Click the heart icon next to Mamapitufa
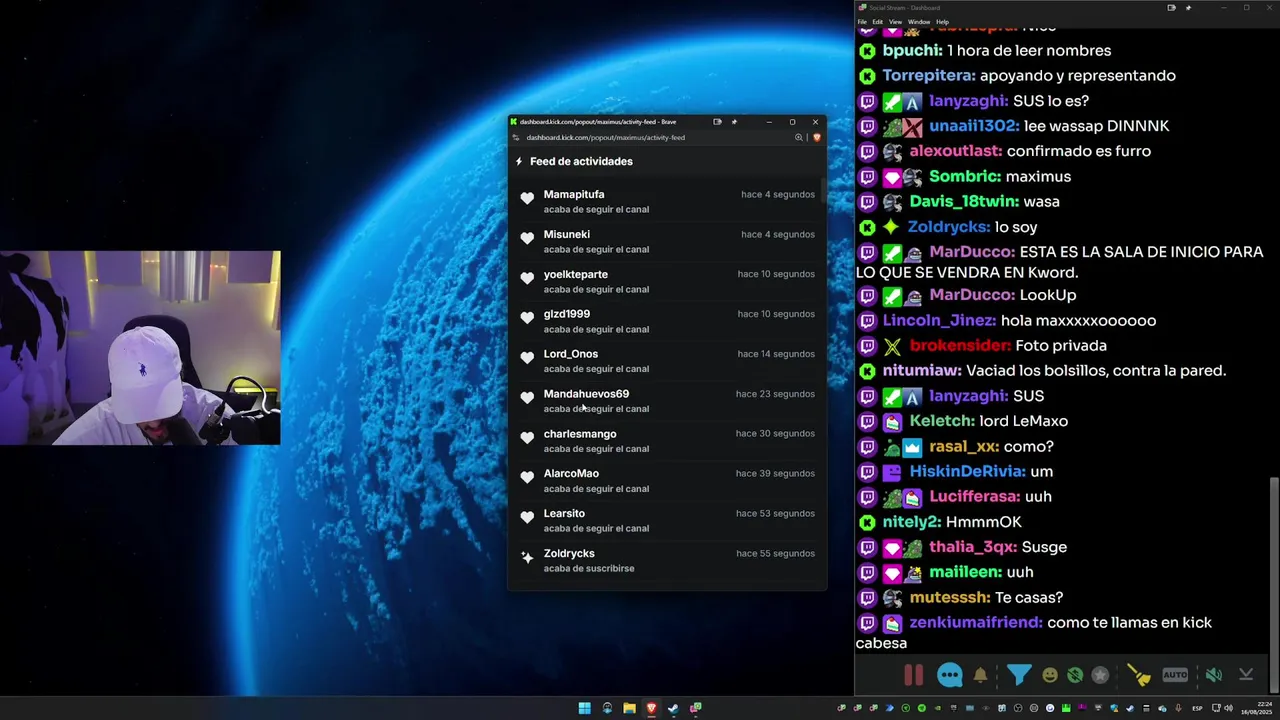Image resolution: width=1280 pixels, height=720 pixels. (x=527, y=198)
